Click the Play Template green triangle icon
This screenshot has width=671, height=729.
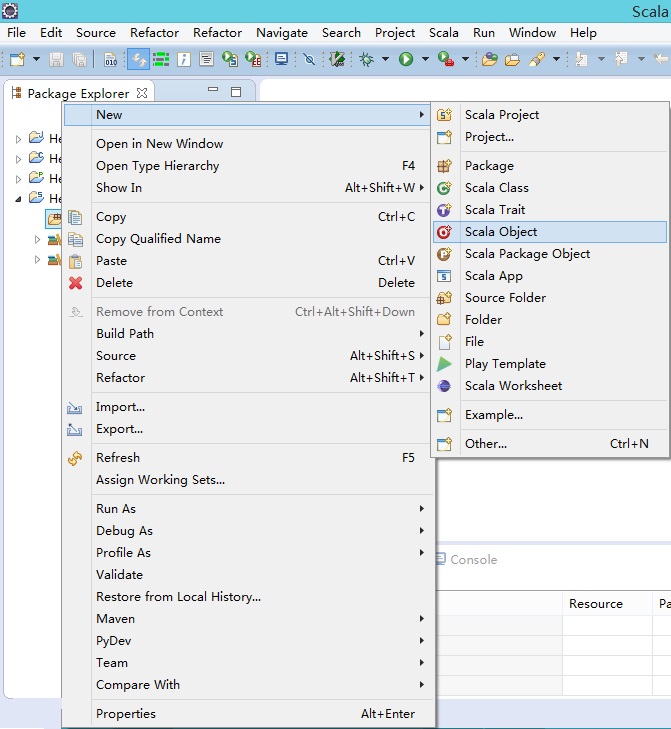click(x=444, y=364)
